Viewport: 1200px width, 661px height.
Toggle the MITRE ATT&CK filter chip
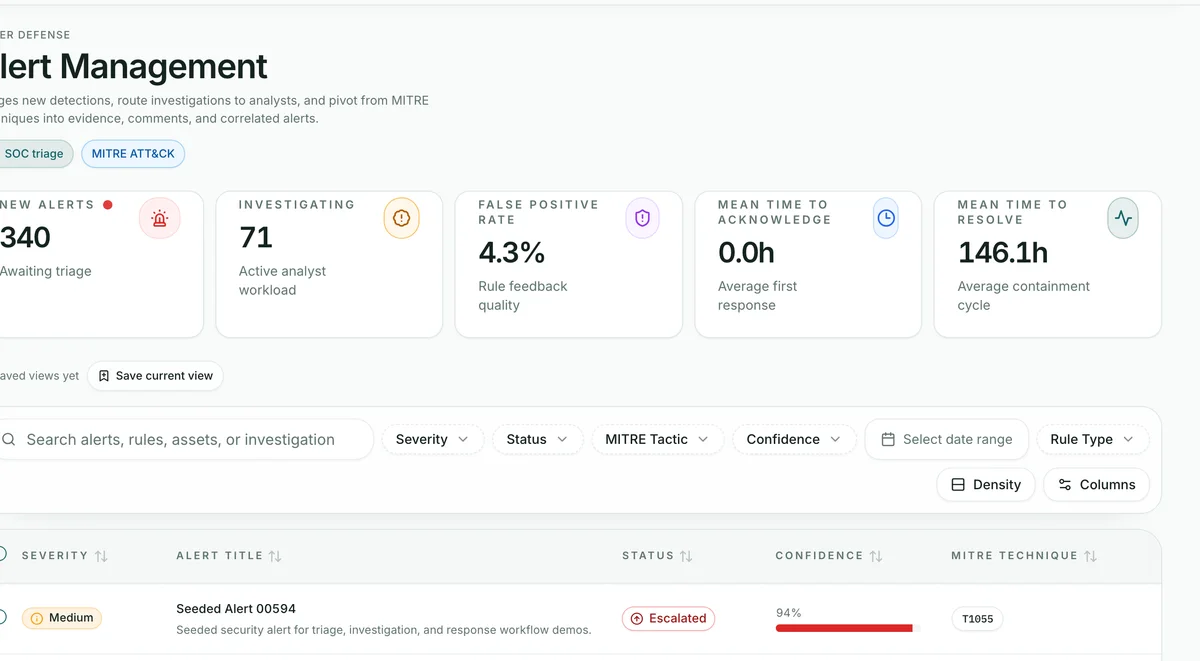tap(133, 154)
